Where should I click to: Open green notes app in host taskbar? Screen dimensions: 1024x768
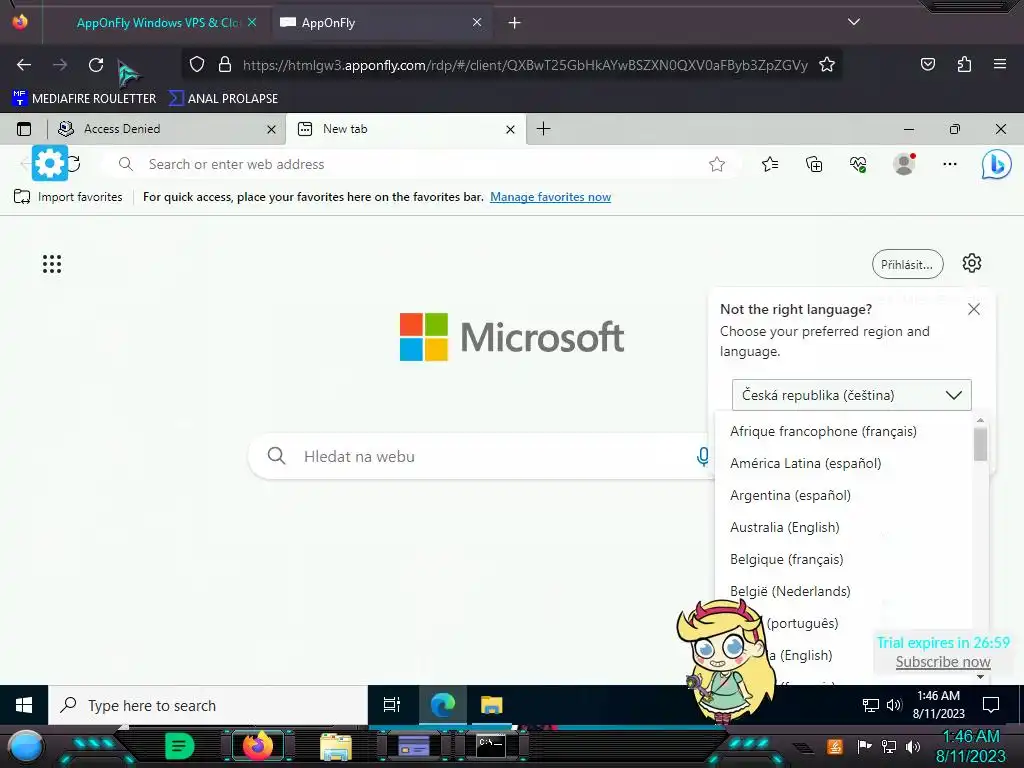click(x=180, y=746)
